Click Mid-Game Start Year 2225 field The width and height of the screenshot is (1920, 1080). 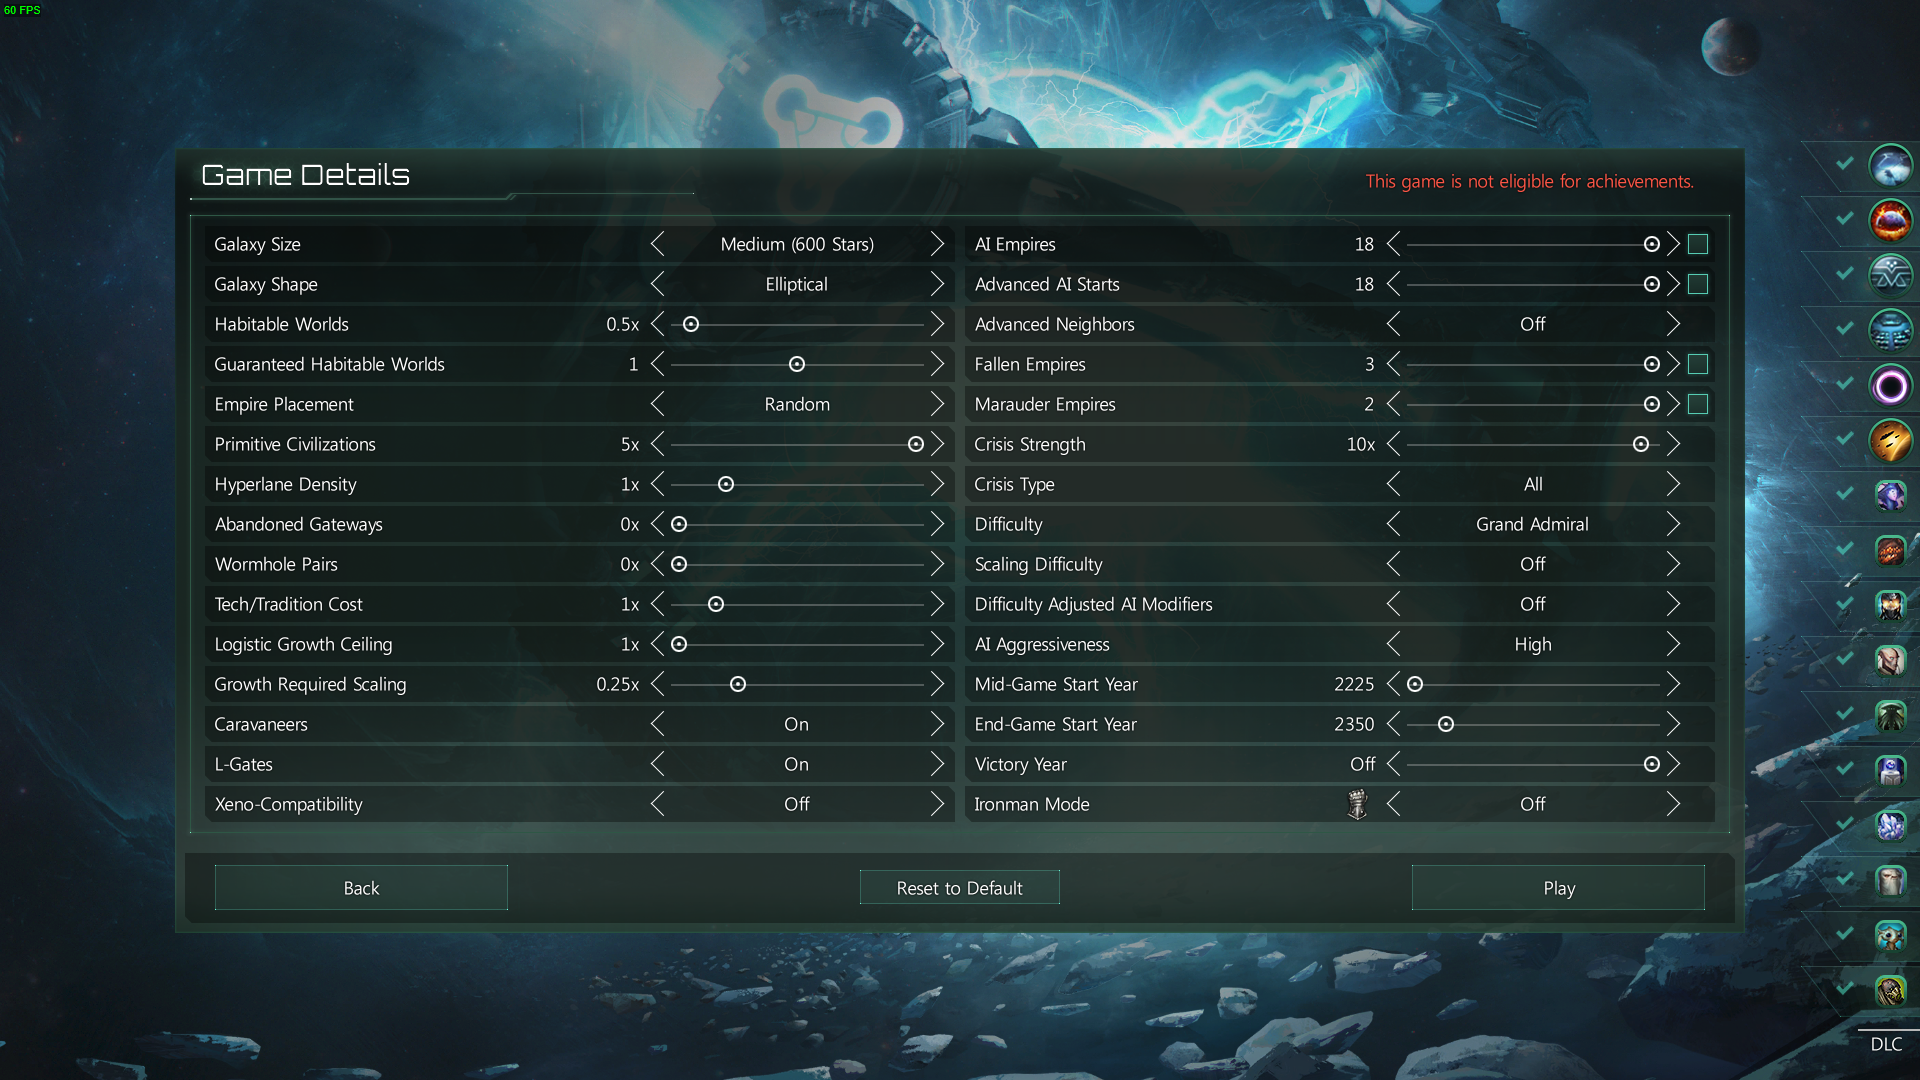pyautogui.click(x=1352, y=683)
